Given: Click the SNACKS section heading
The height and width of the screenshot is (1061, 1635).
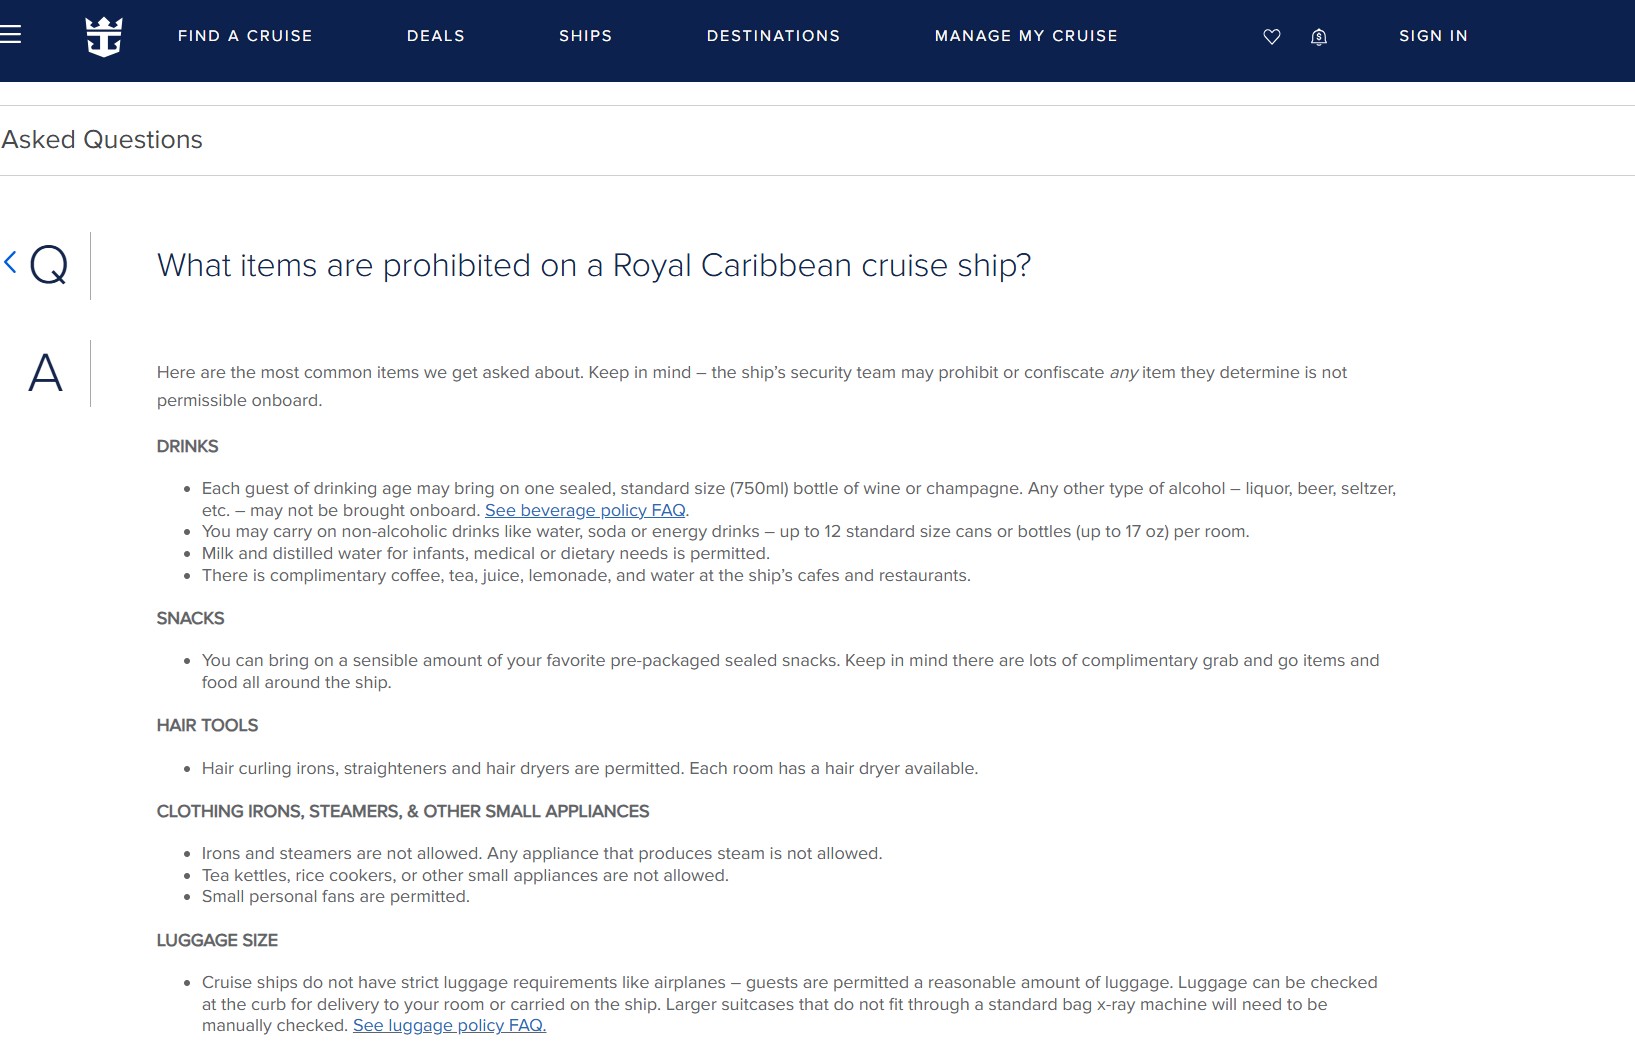Looking at the screenshot, I should (x=191, y=619).
